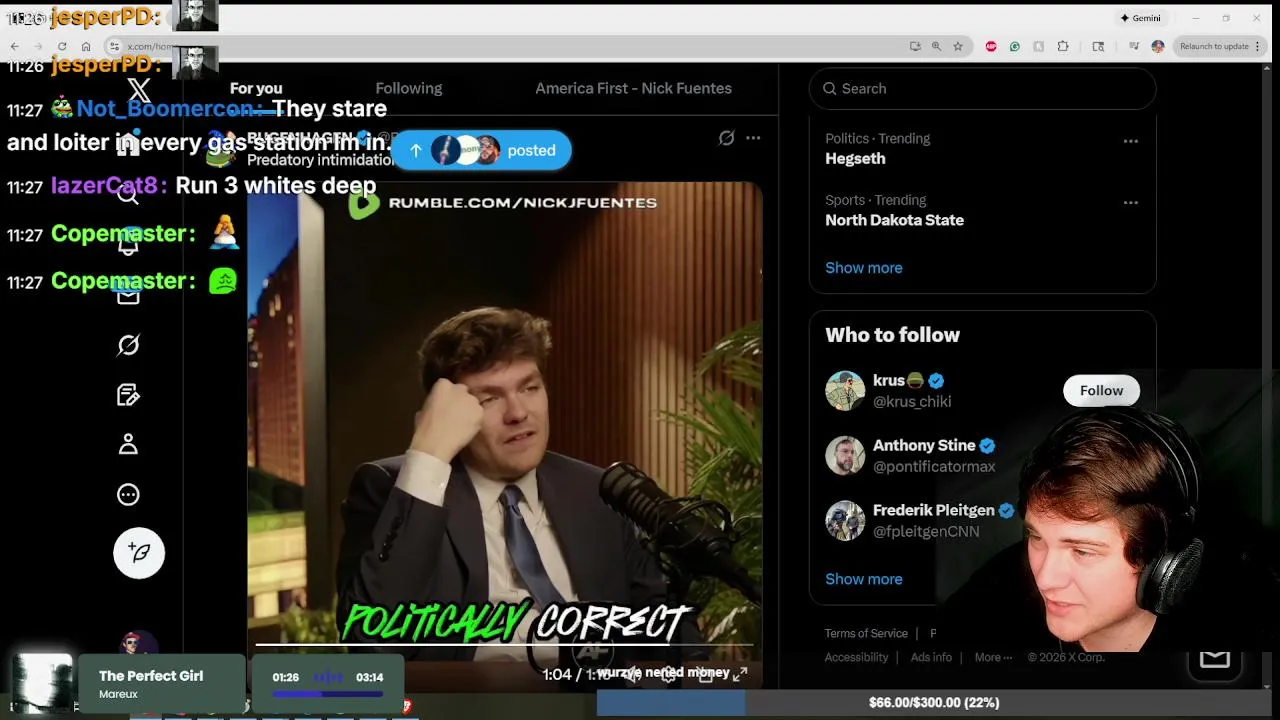Expand More footer links menu

click(x=993, y=657)
